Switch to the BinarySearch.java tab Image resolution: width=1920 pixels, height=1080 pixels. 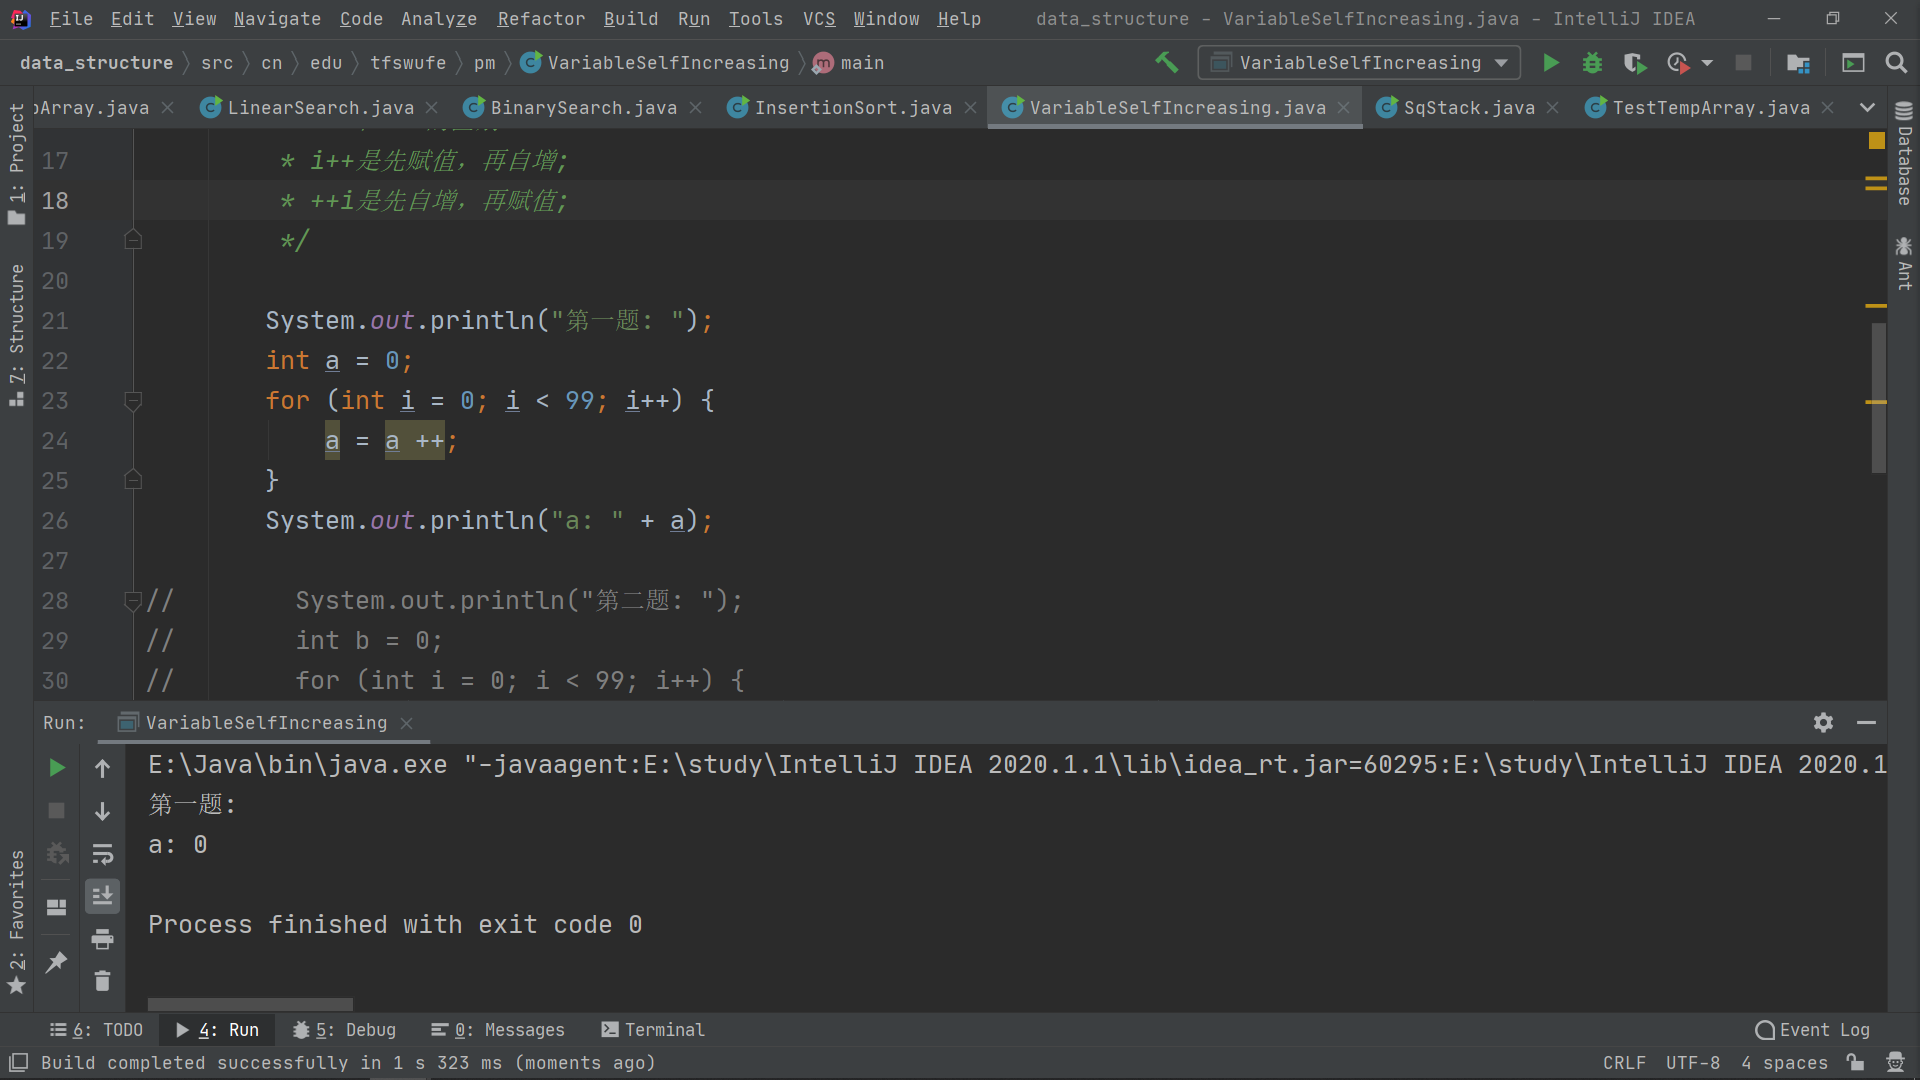tap(583, 108)
